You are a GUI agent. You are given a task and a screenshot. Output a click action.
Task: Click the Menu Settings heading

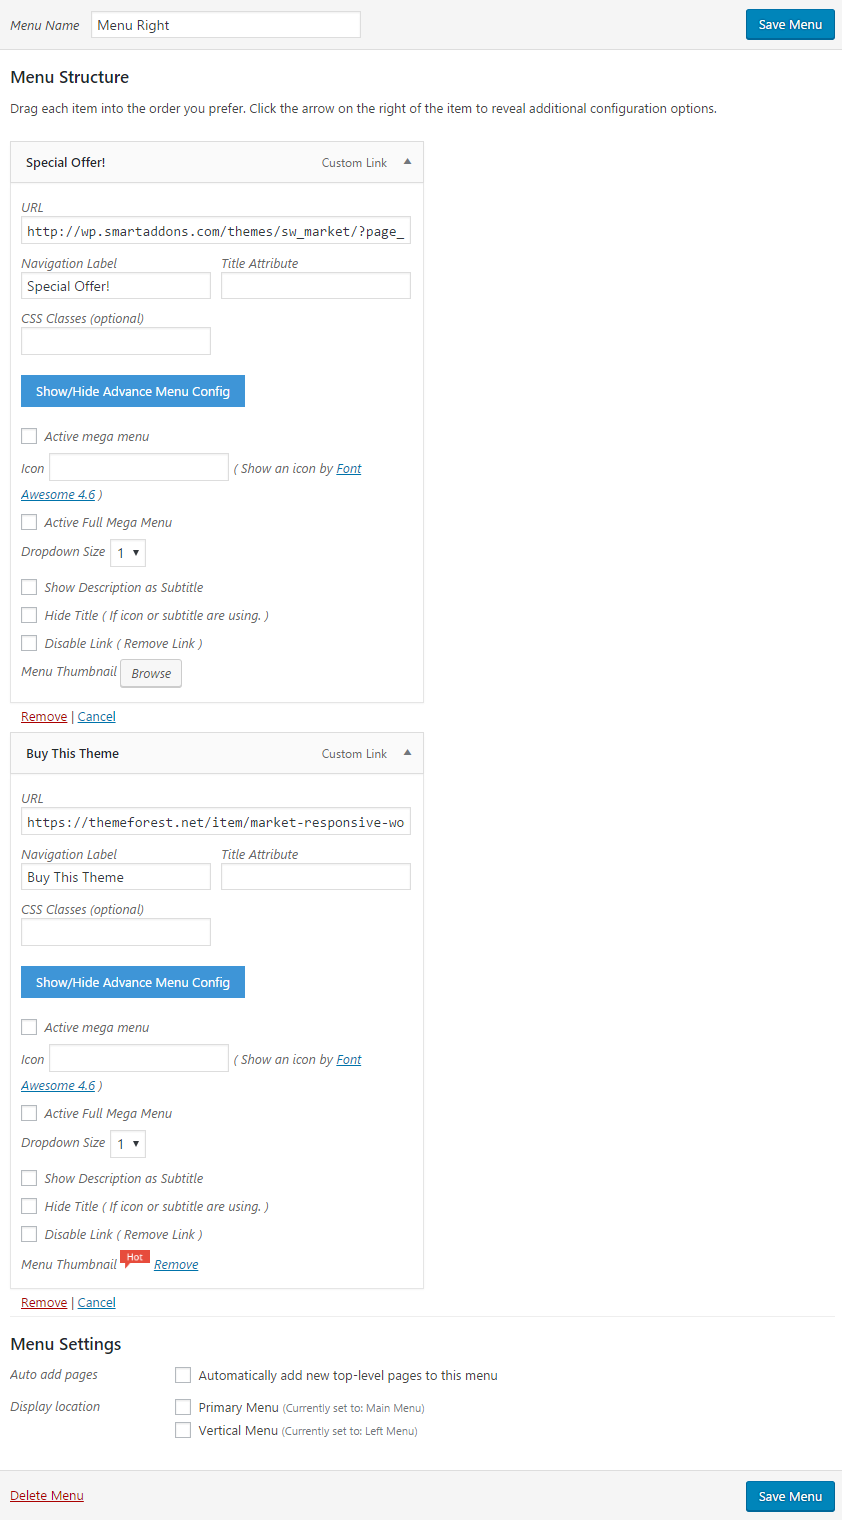click(x=65, y=1344)
